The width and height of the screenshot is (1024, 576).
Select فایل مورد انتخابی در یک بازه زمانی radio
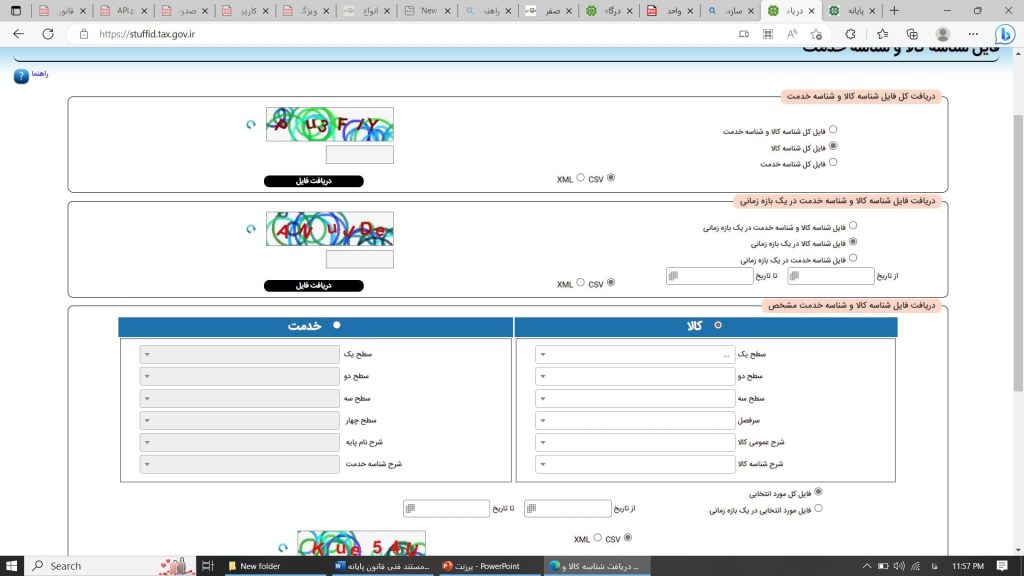tap(818, 509)
